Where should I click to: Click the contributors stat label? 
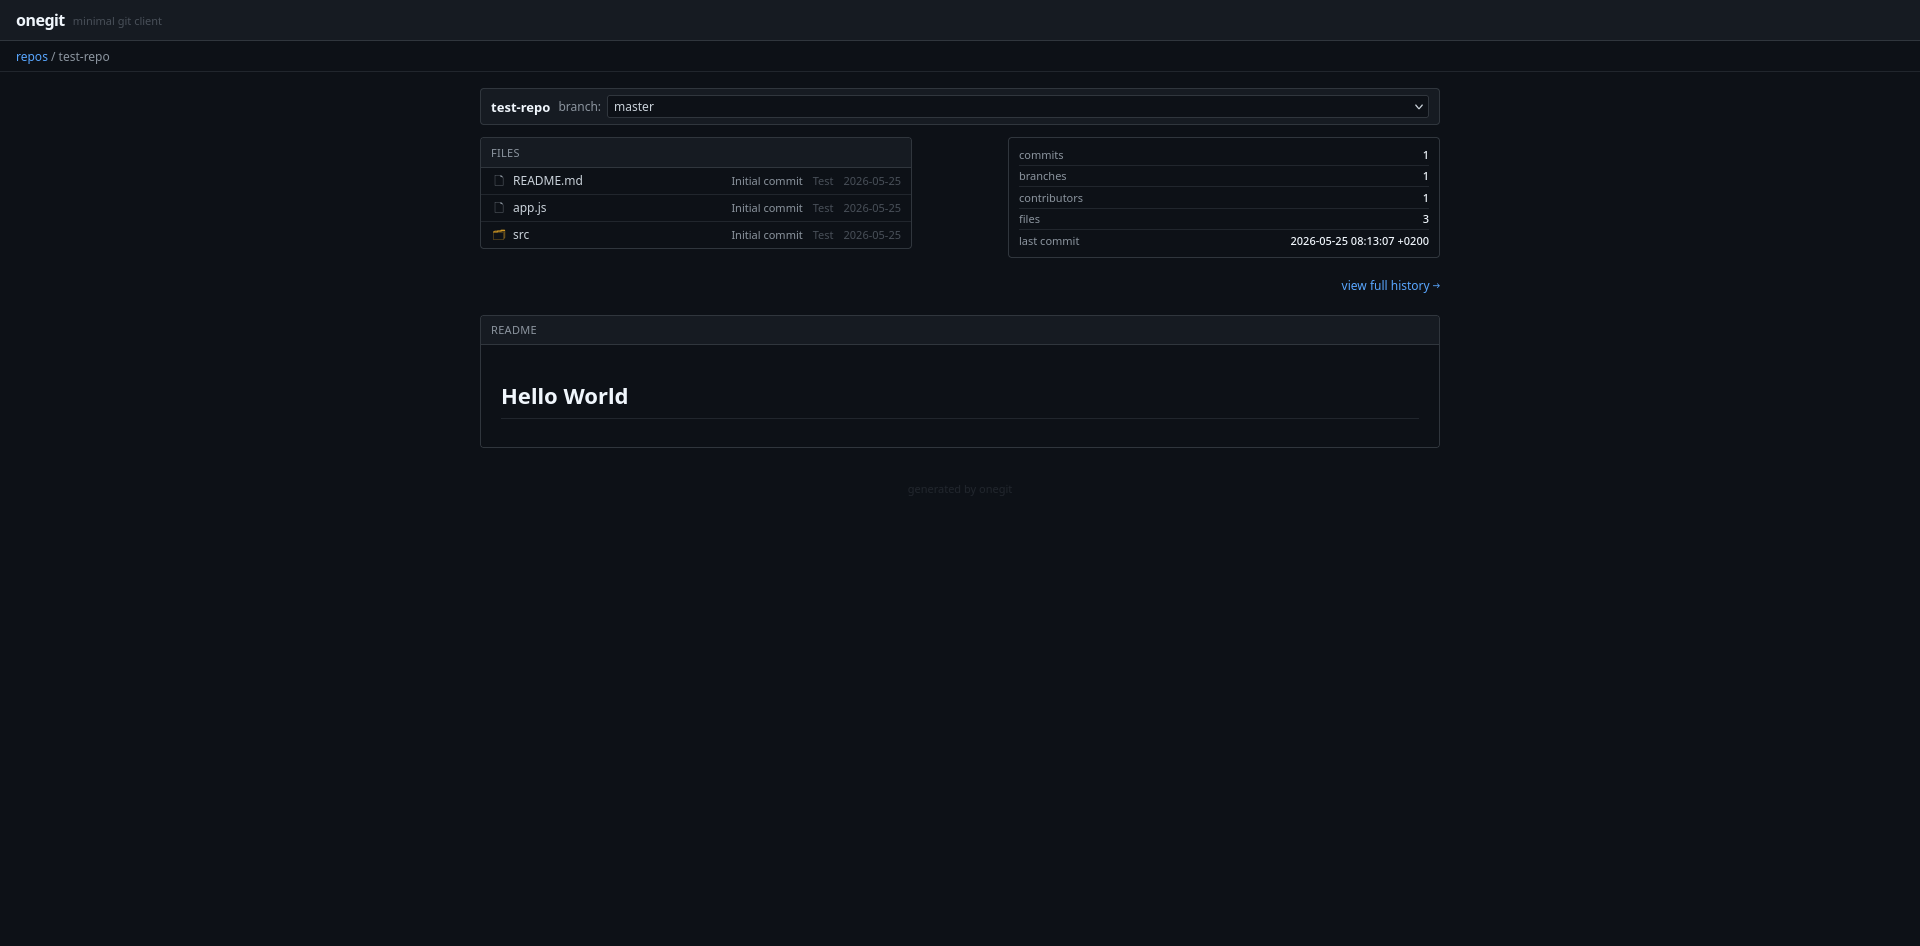(1050, 198)
